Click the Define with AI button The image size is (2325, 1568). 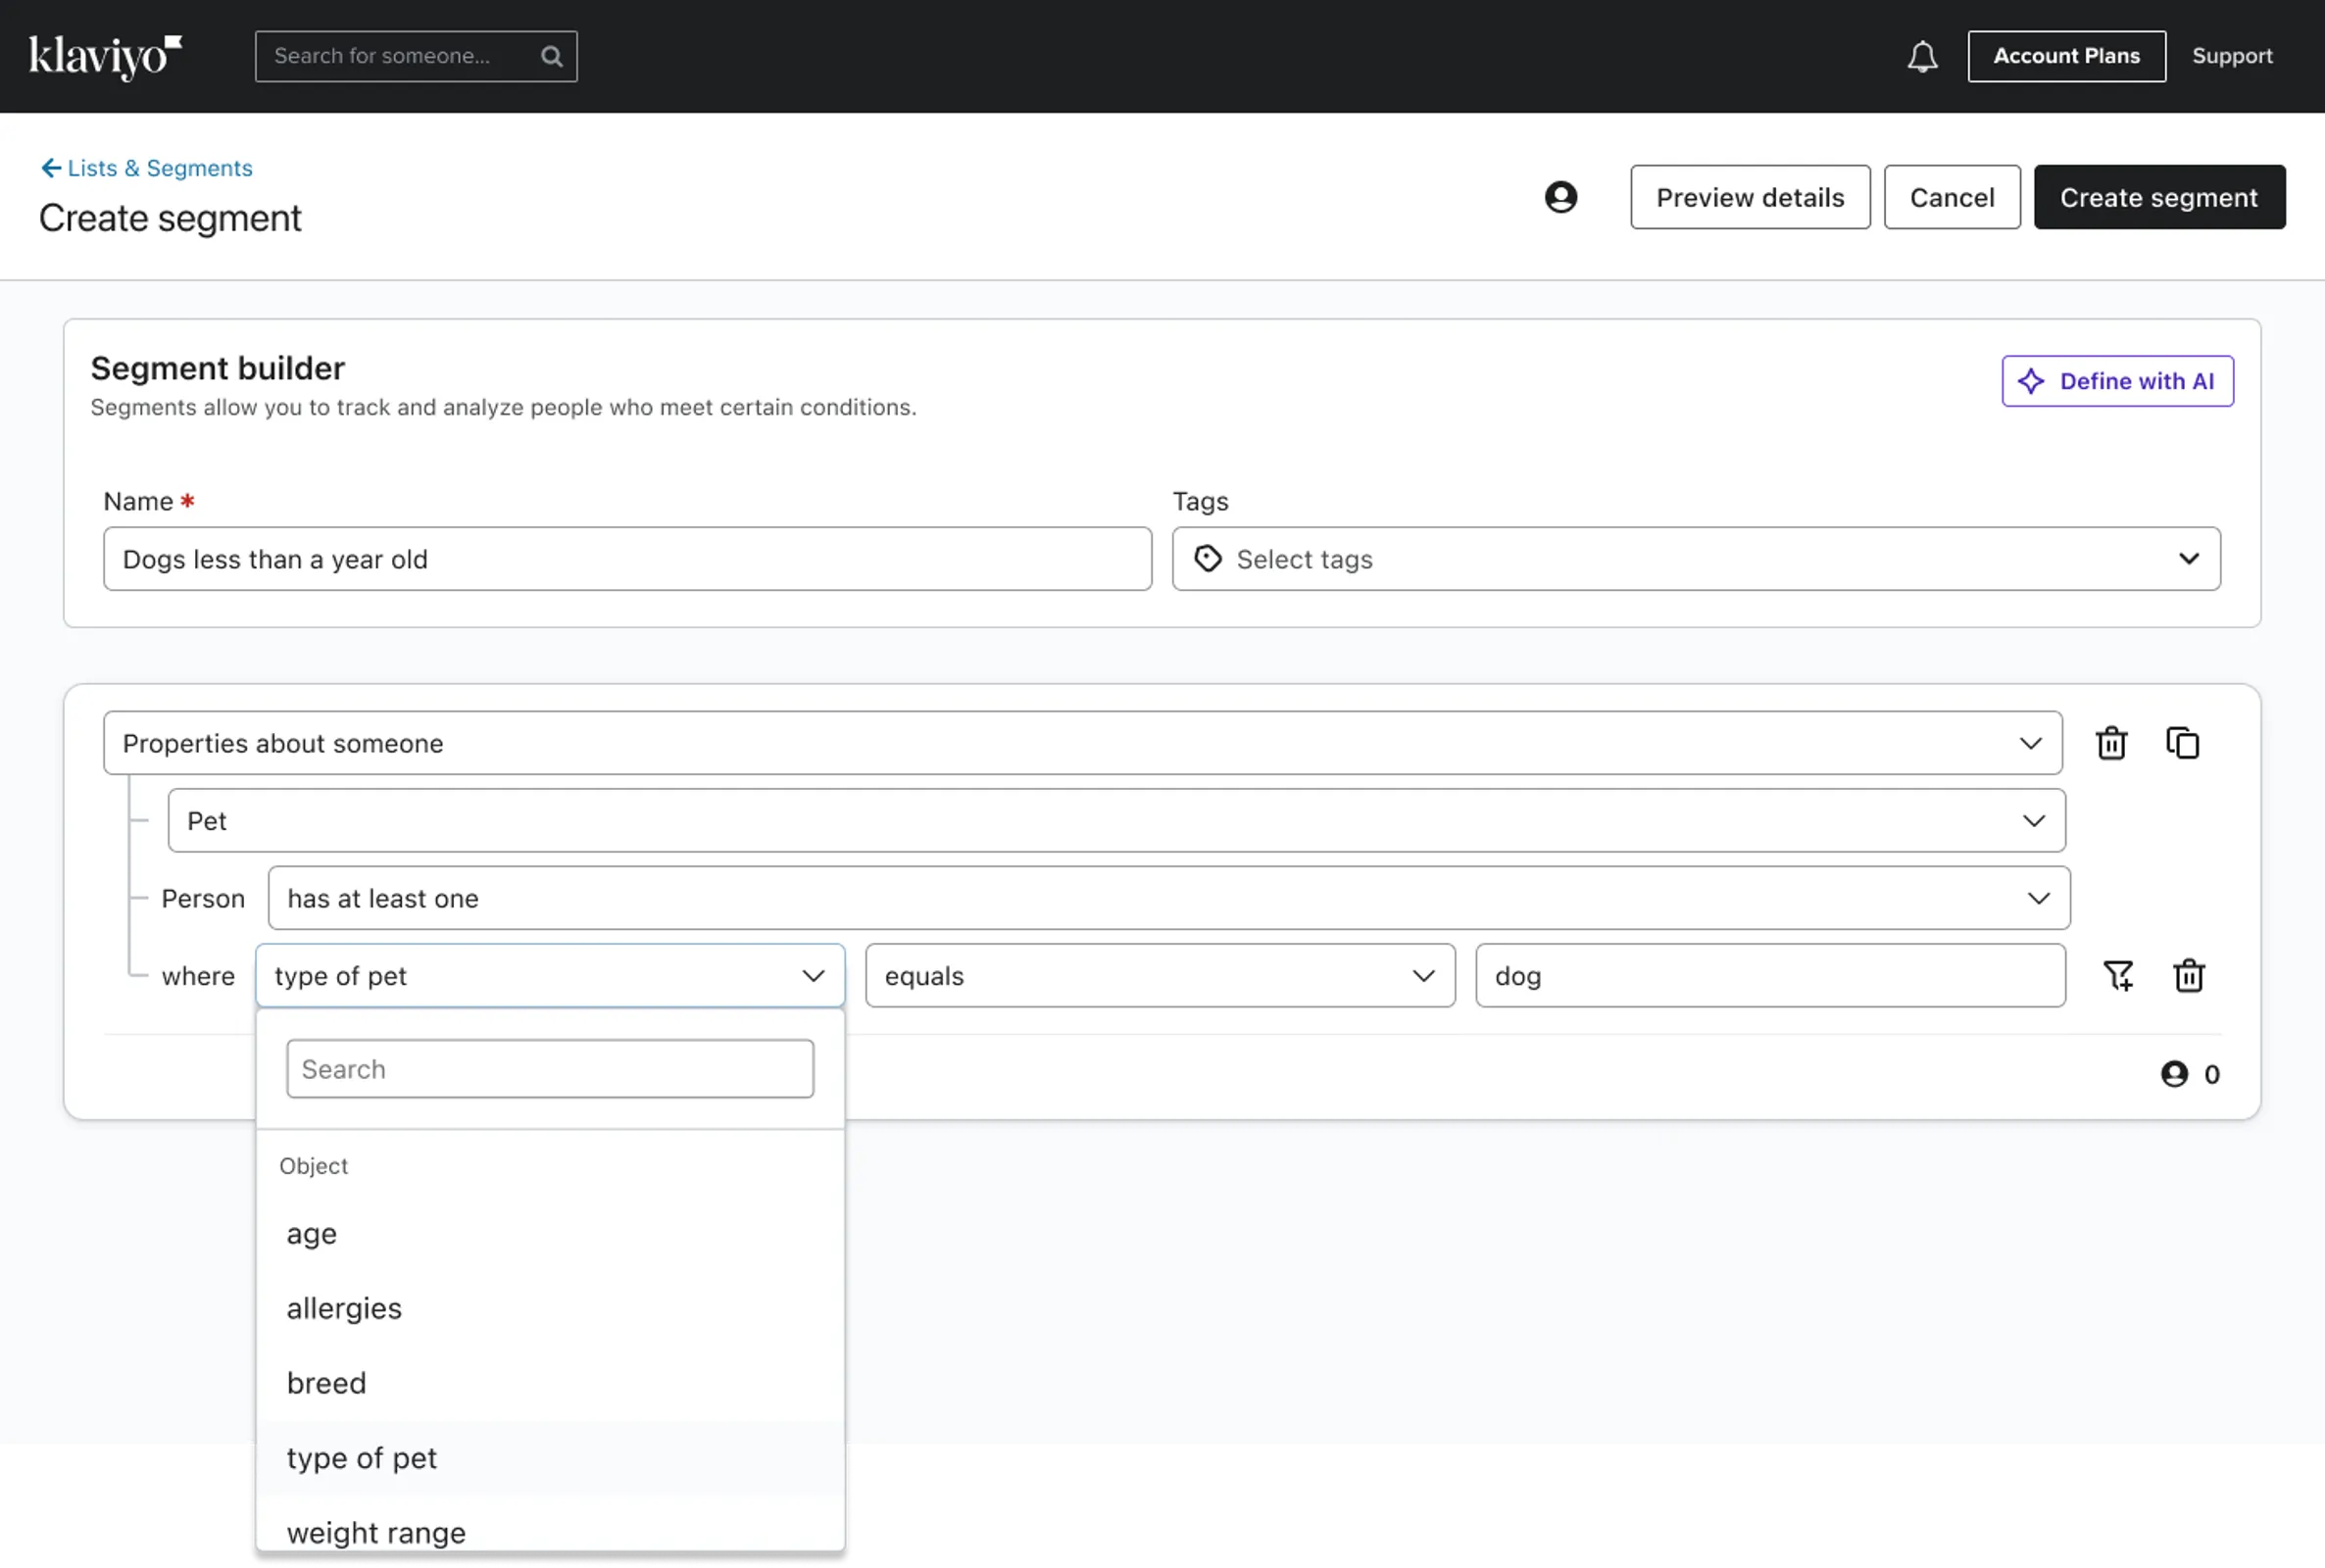[2116, 381]
